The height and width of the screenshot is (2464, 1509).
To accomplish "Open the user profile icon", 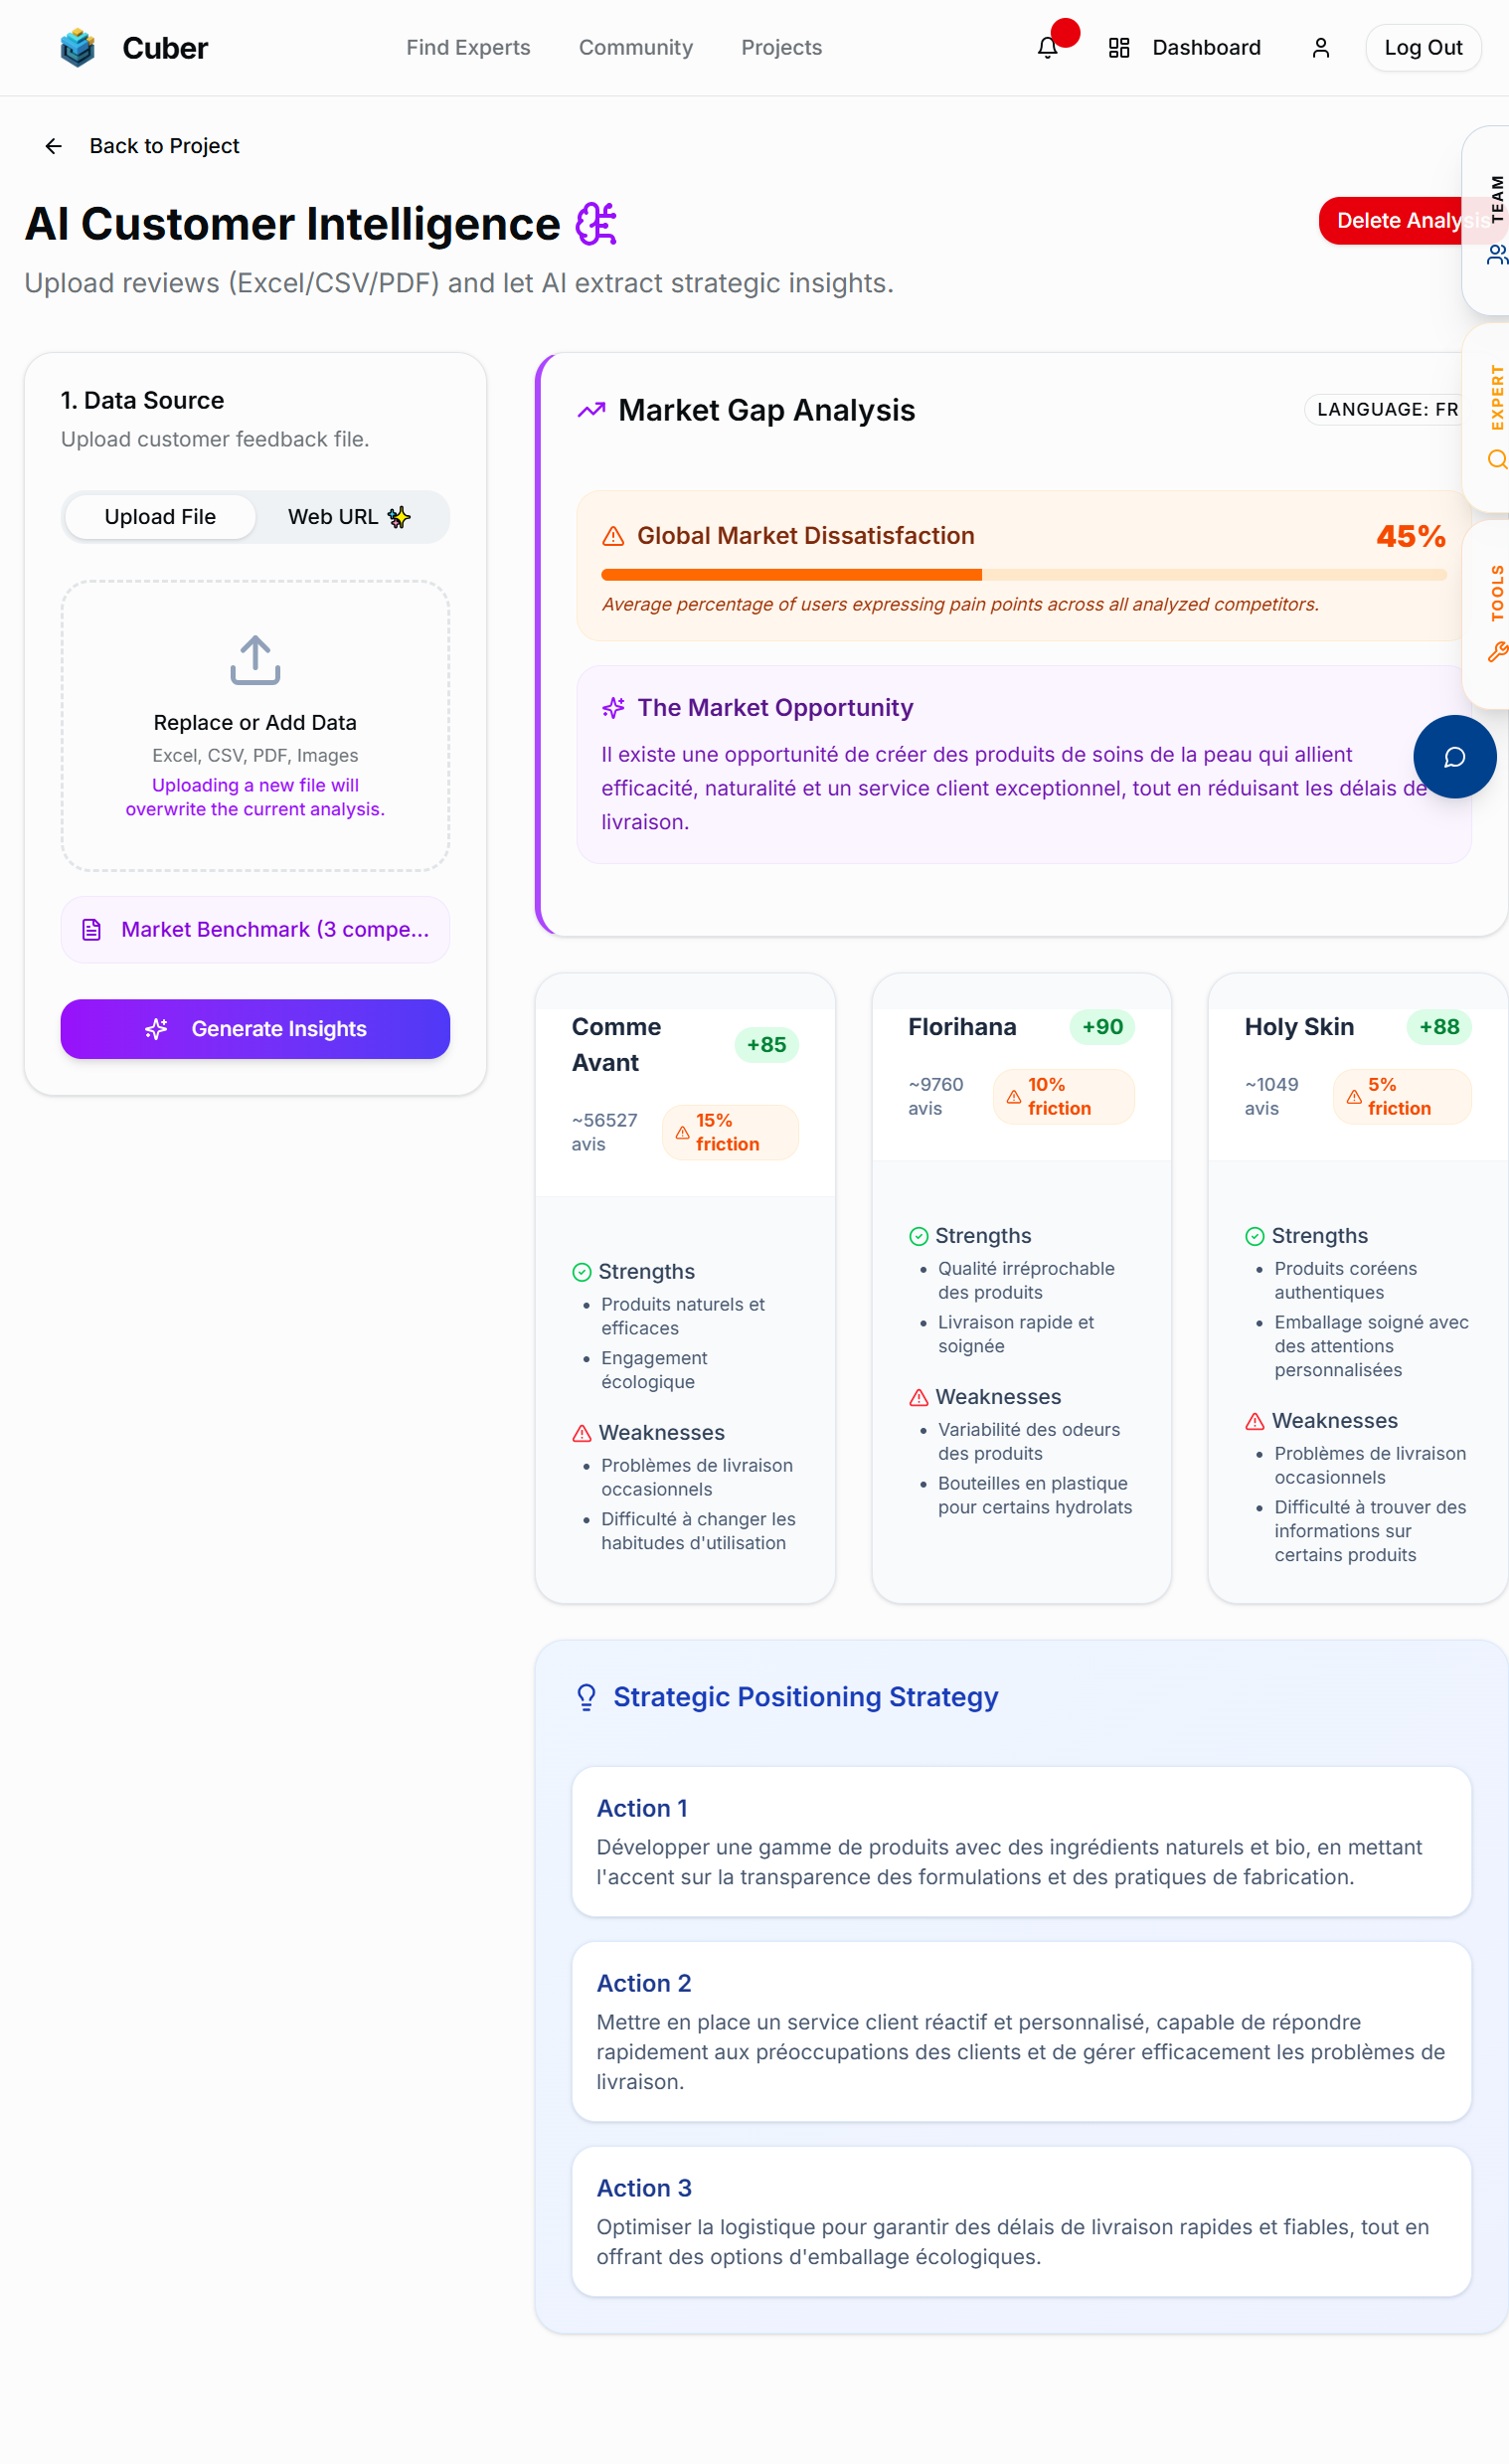I will 1320,48.
